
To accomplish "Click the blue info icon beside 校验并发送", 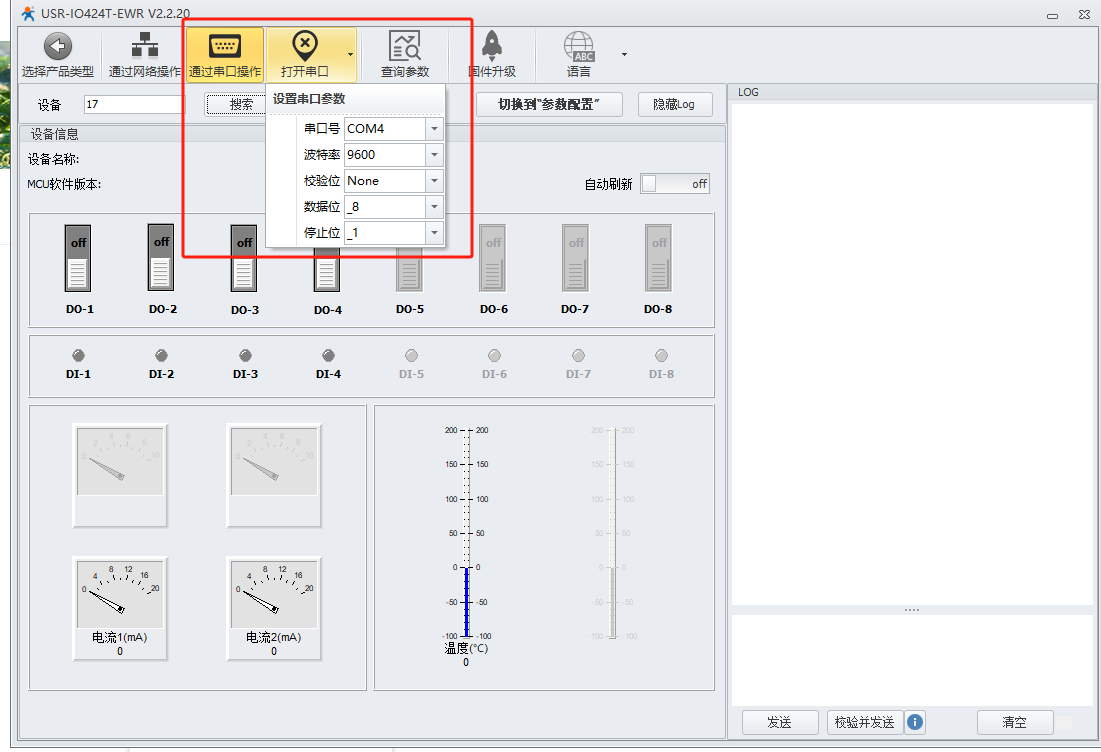I will click(x=914, y=722).
